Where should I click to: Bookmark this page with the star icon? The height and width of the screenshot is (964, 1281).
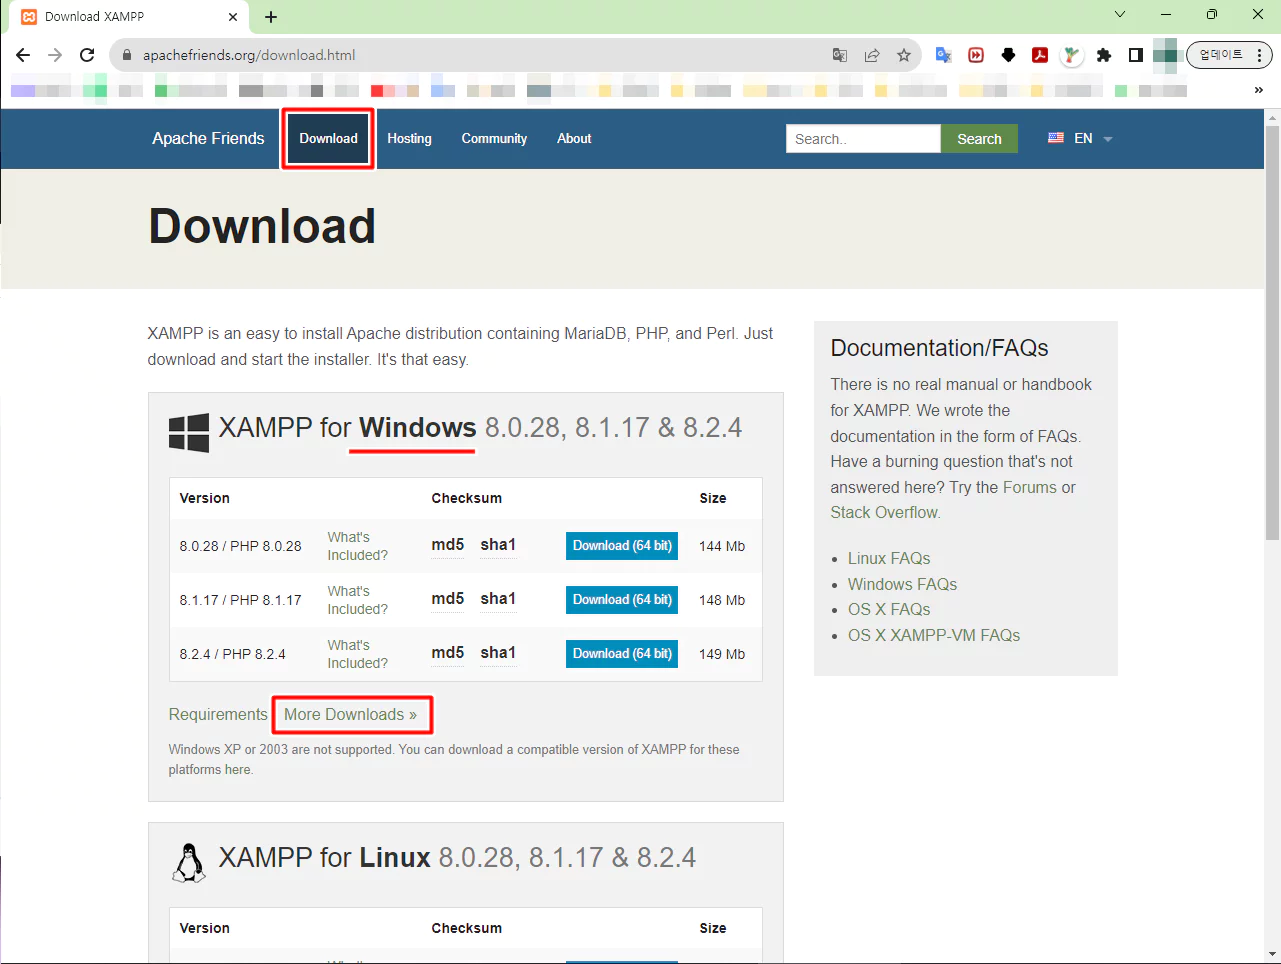(904, 55)
